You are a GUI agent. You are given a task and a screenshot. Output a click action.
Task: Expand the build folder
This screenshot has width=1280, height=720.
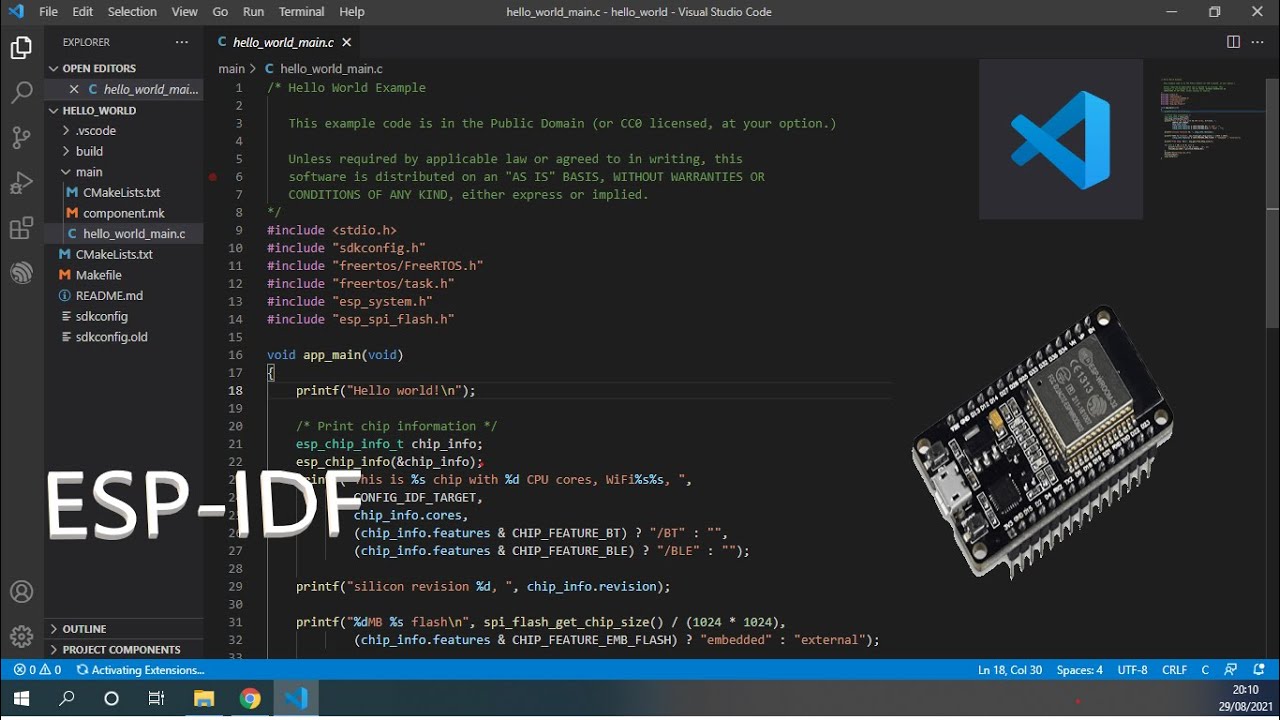tap(124, 151)
